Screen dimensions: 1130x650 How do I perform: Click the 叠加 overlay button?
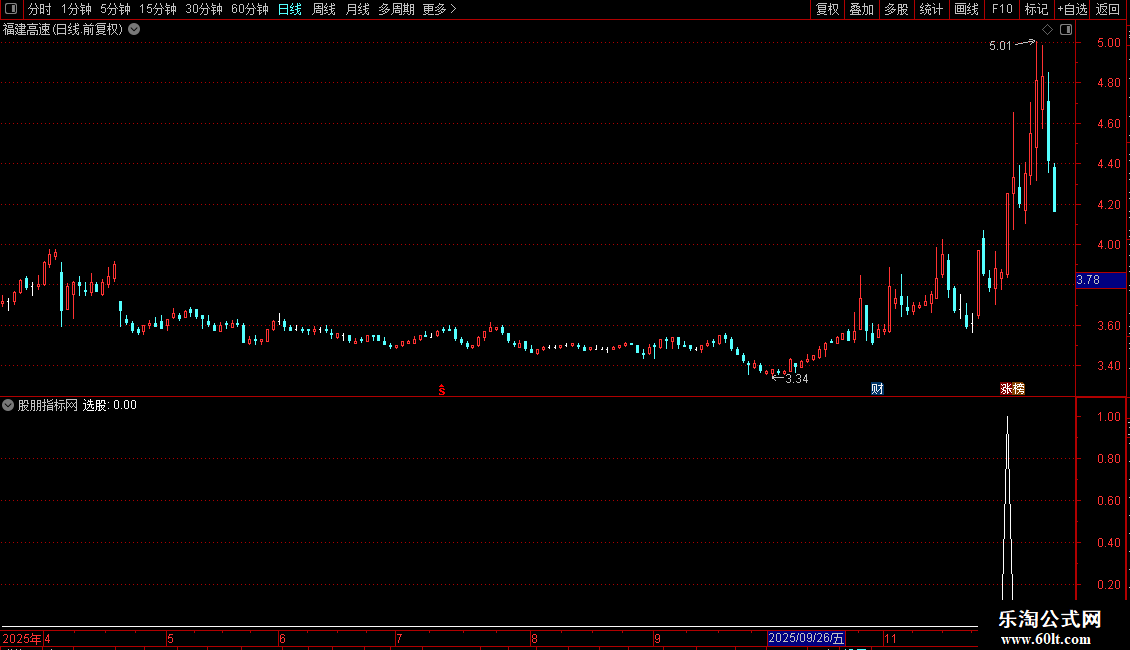[x=861, y=9]
